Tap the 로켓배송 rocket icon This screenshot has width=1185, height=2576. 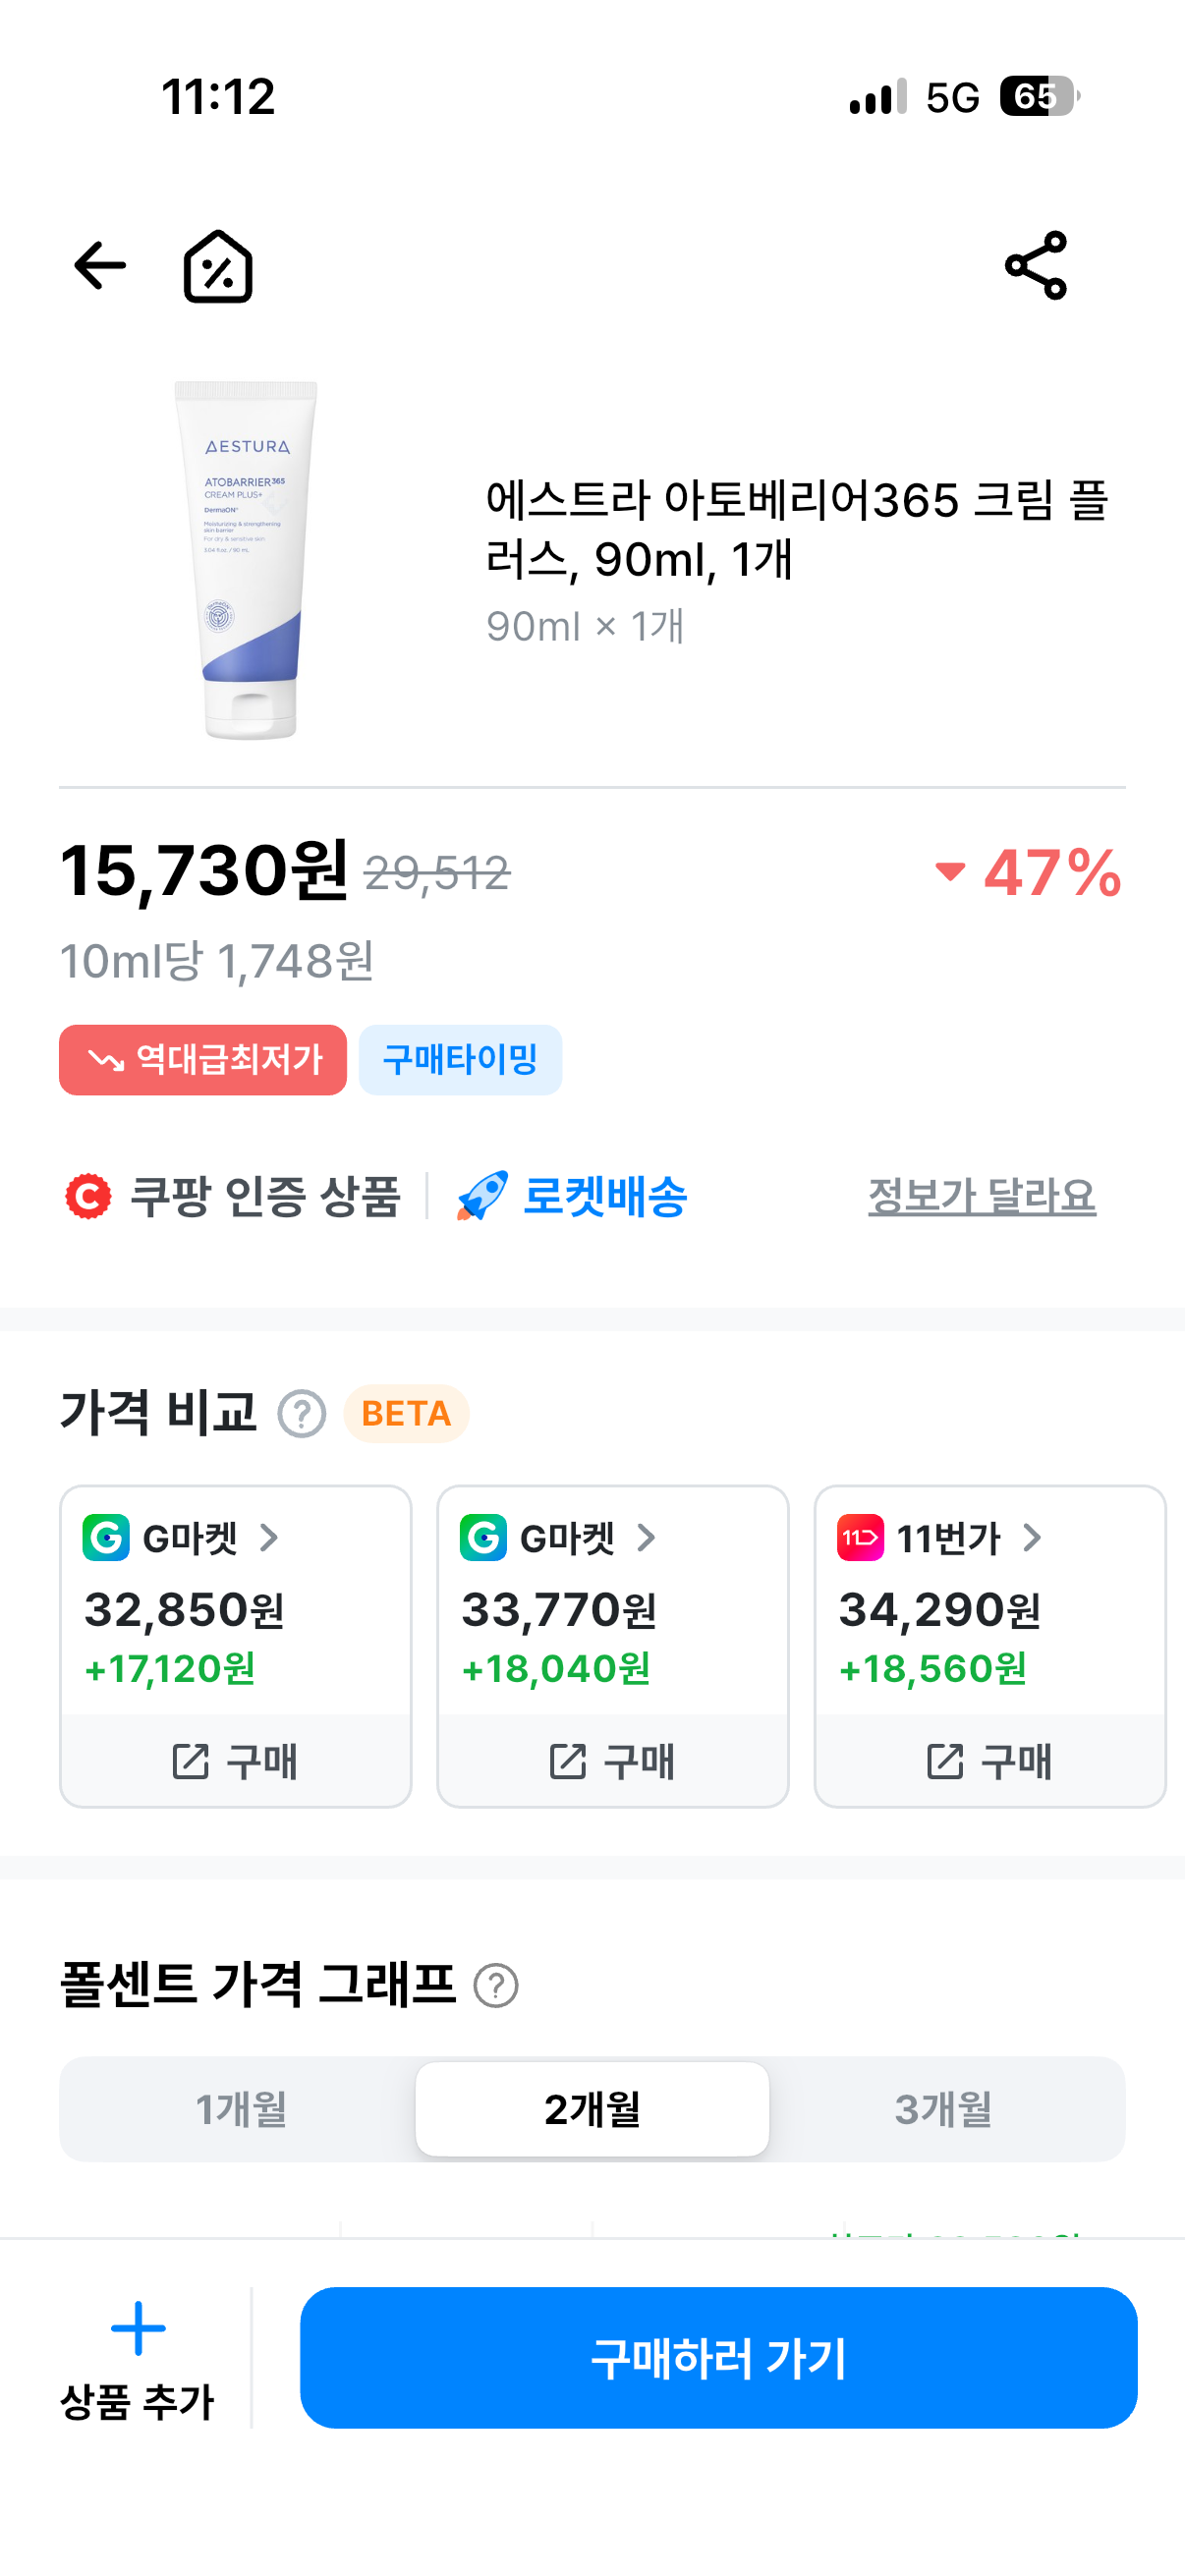tap(482, 1196)
